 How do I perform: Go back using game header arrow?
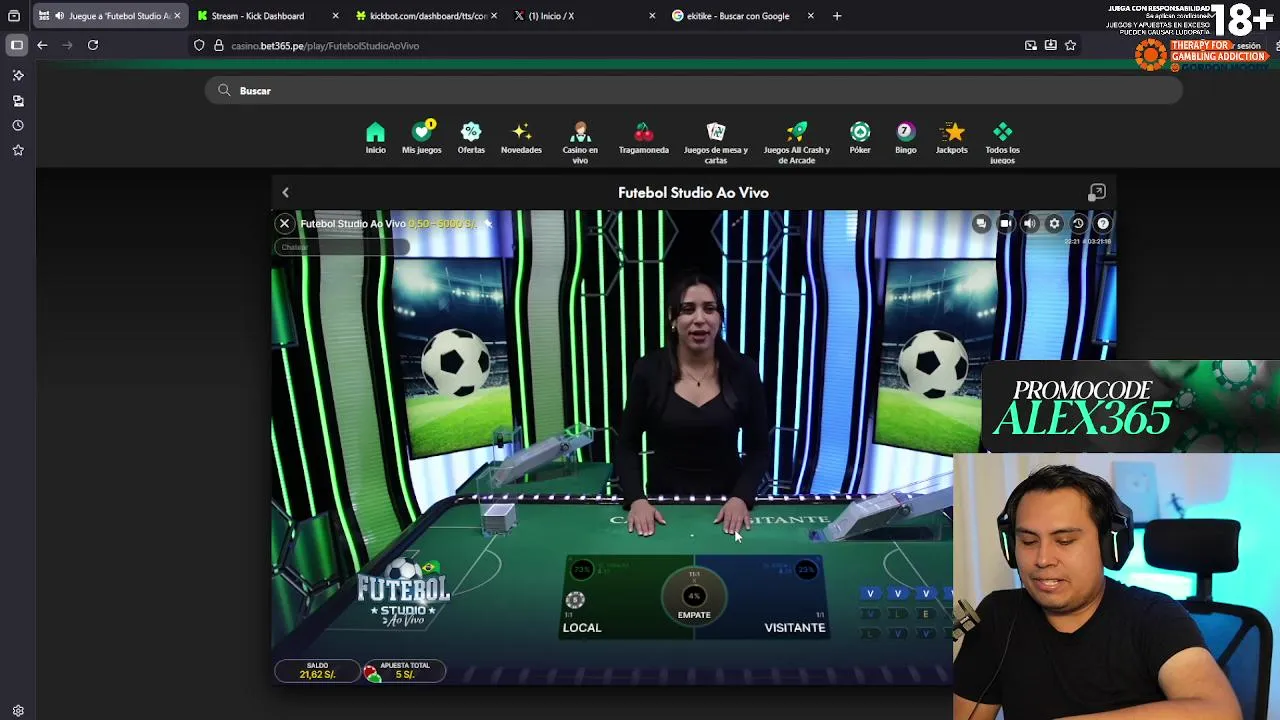pos(285,192)
